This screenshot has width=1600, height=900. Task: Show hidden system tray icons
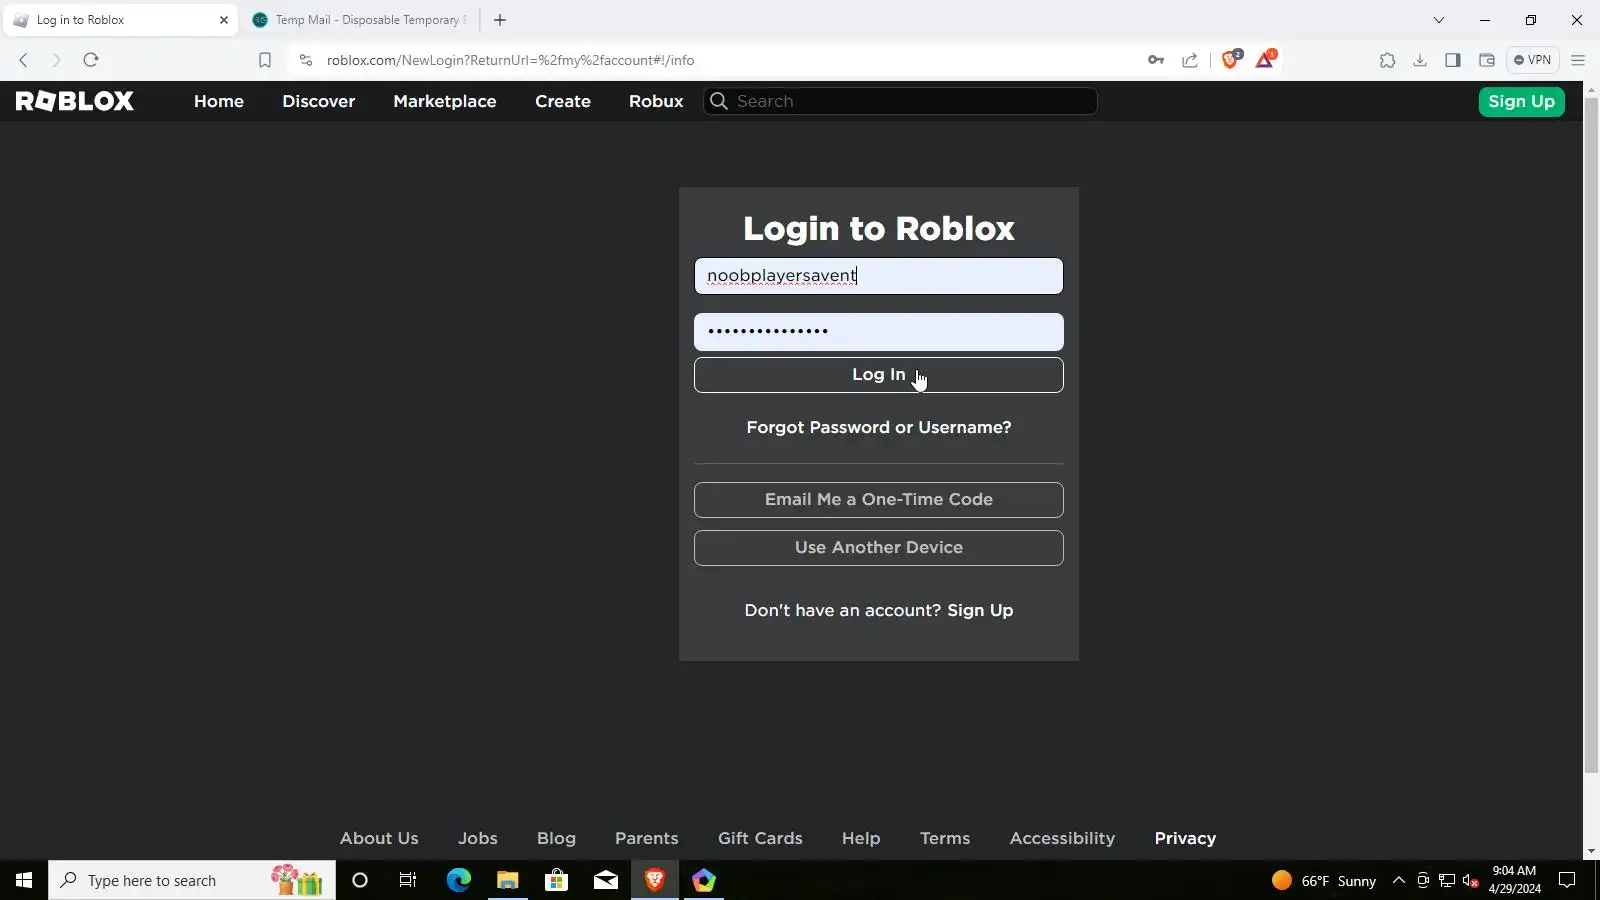pos(1399,880)
